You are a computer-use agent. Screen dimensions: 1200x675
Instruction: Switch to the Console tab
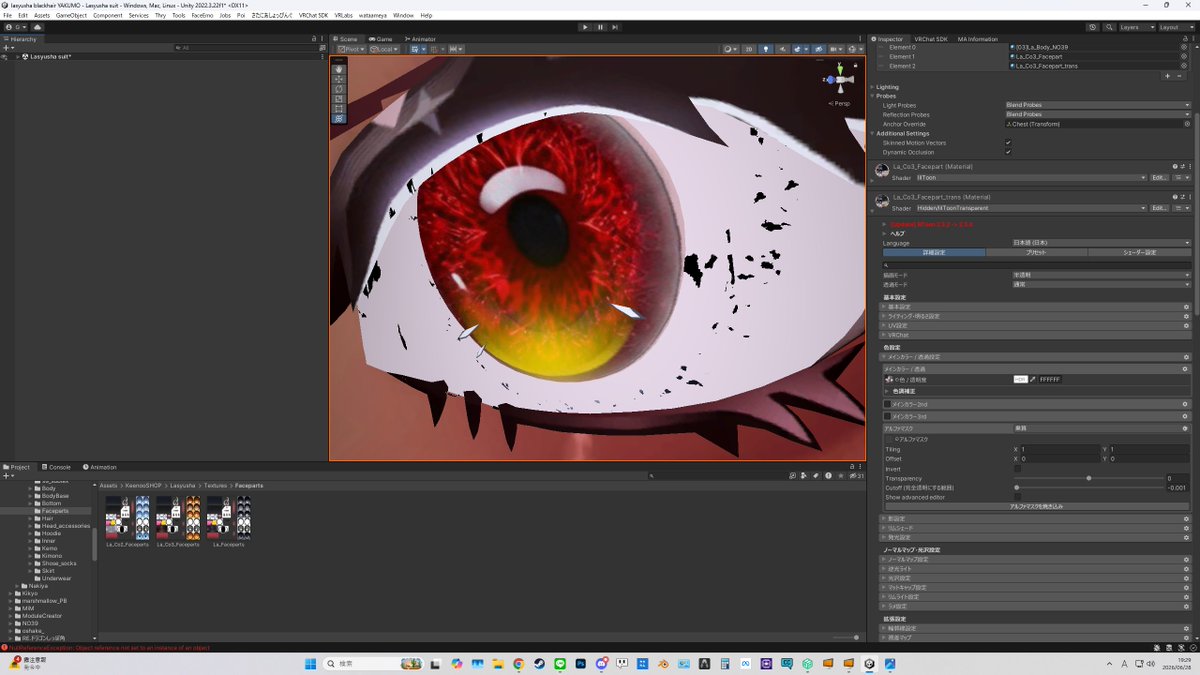coord(57,467)
